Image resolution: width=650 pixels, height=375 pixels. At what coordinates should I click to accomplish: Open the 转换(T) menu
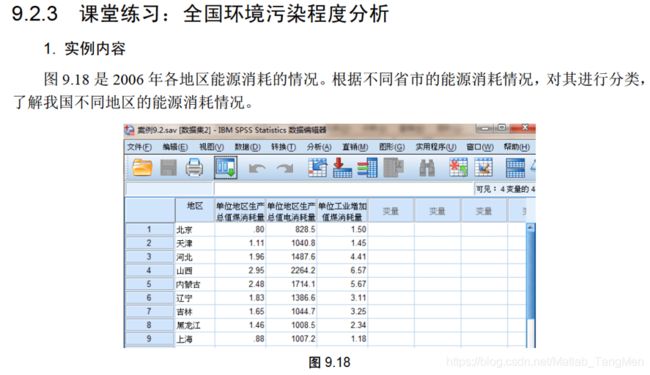284,147
